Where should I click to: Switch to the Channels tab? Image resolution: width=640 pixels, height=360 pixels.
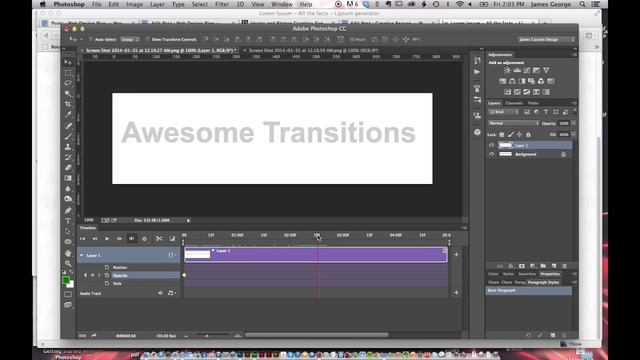point(514,103)
